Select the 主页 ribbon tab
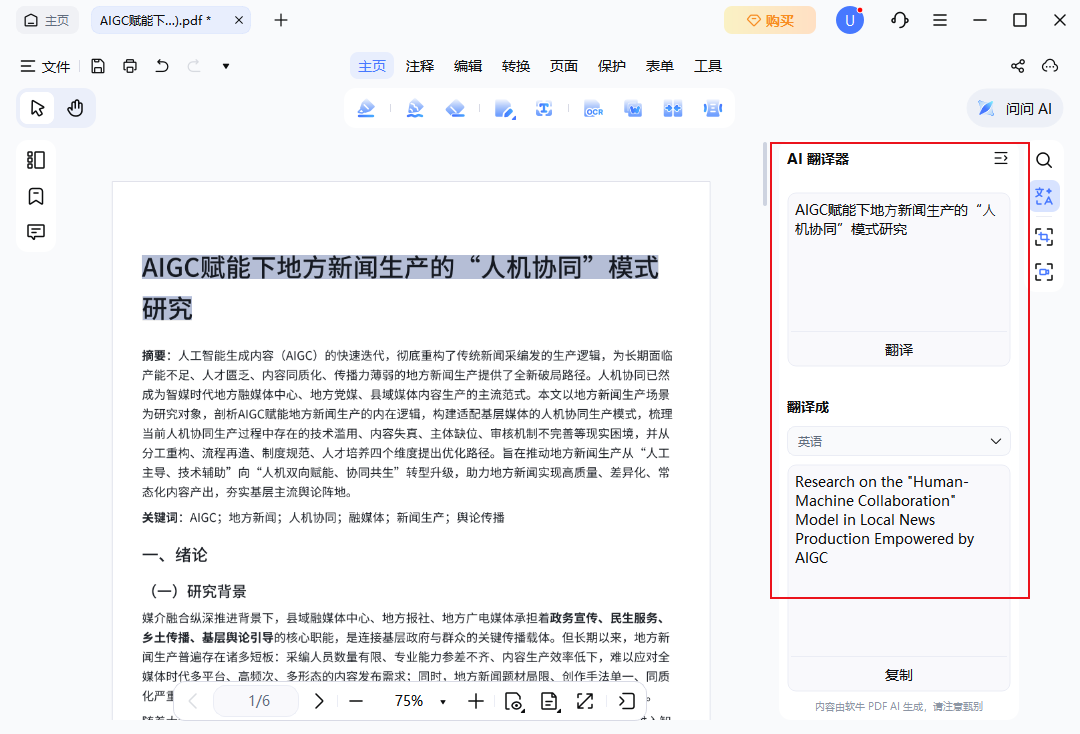 pyautogui.click(x=372, y=66)
